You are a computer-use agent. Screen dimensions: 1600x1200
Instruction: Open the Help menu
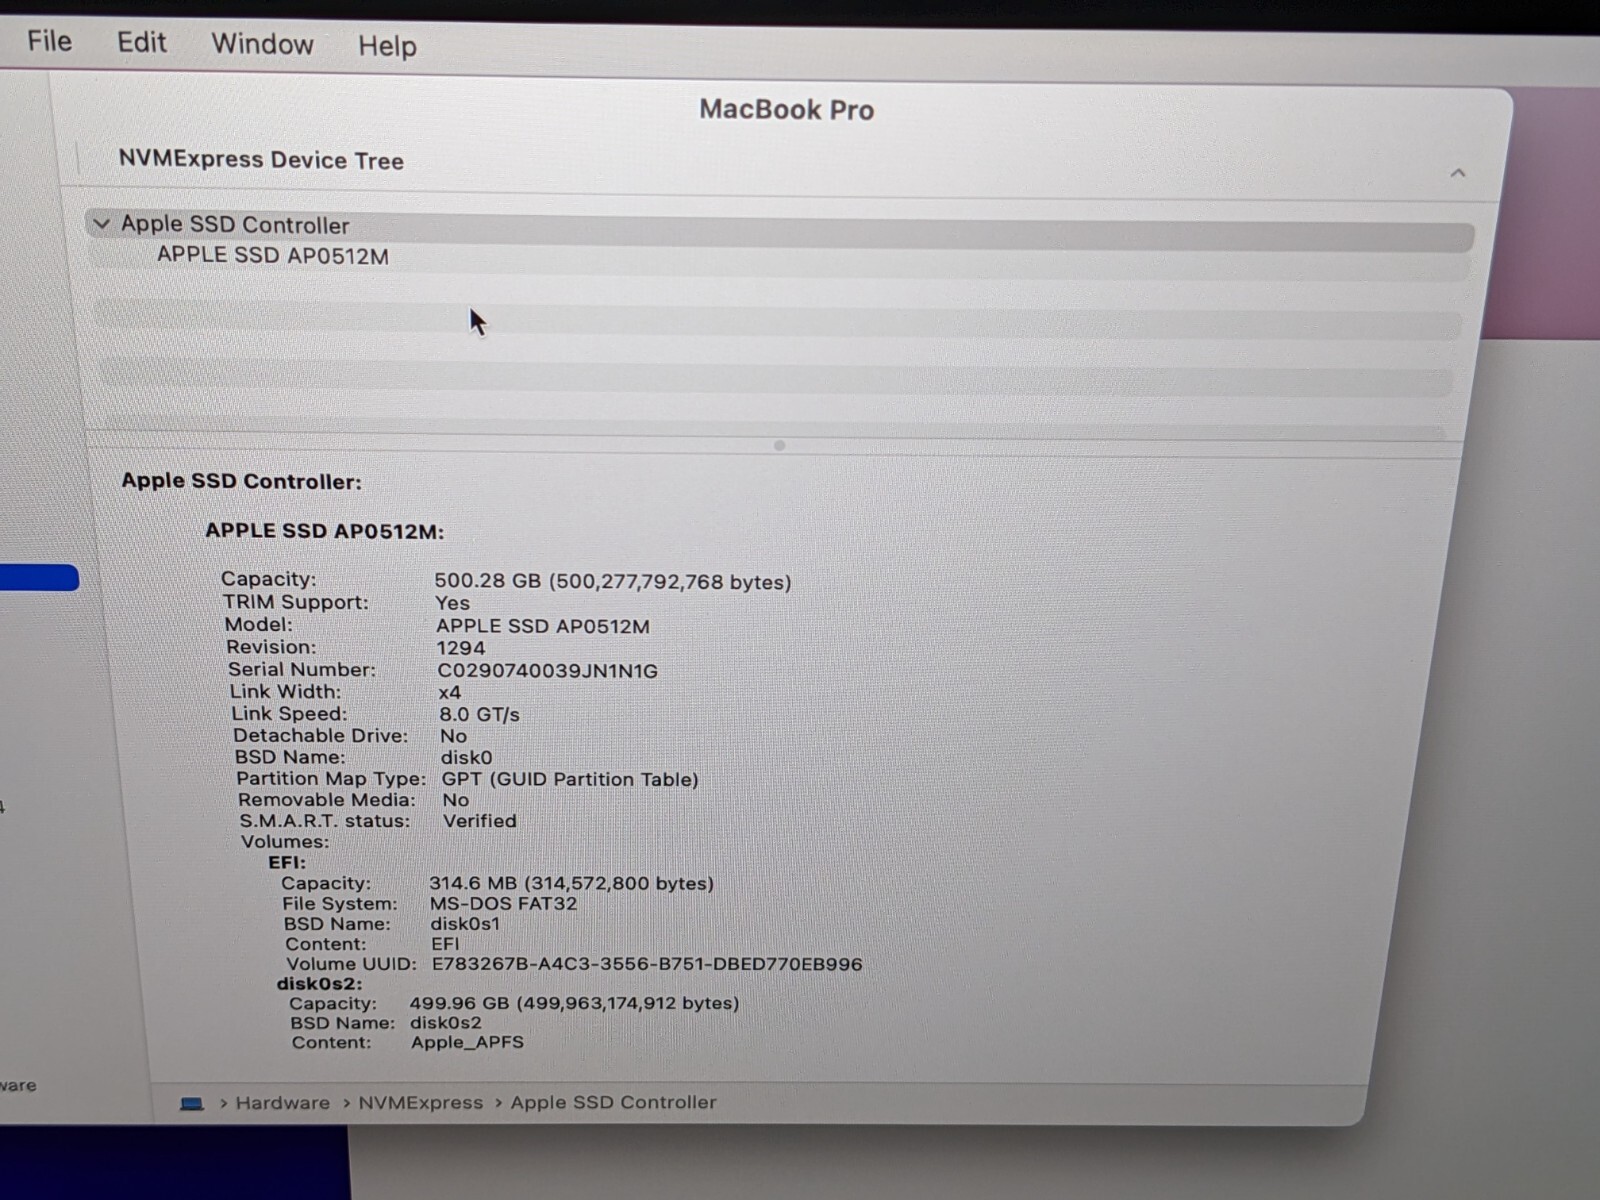(x=387, y=46)
